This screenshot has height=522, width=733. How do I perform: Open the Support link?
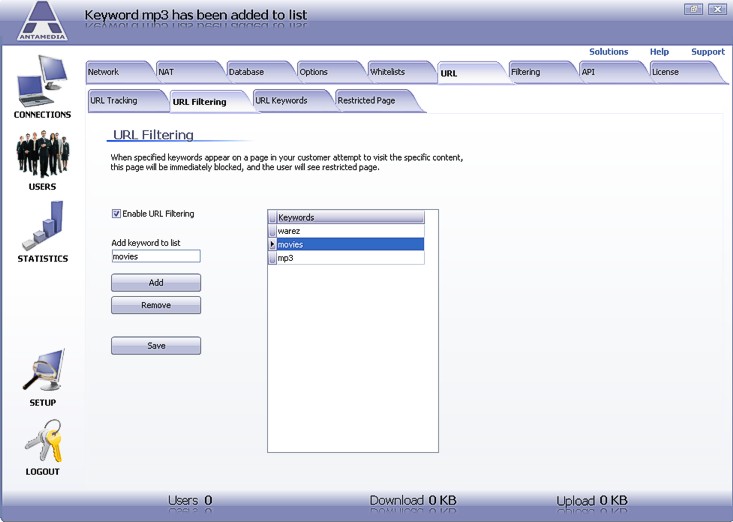click(x=707, y=52)
